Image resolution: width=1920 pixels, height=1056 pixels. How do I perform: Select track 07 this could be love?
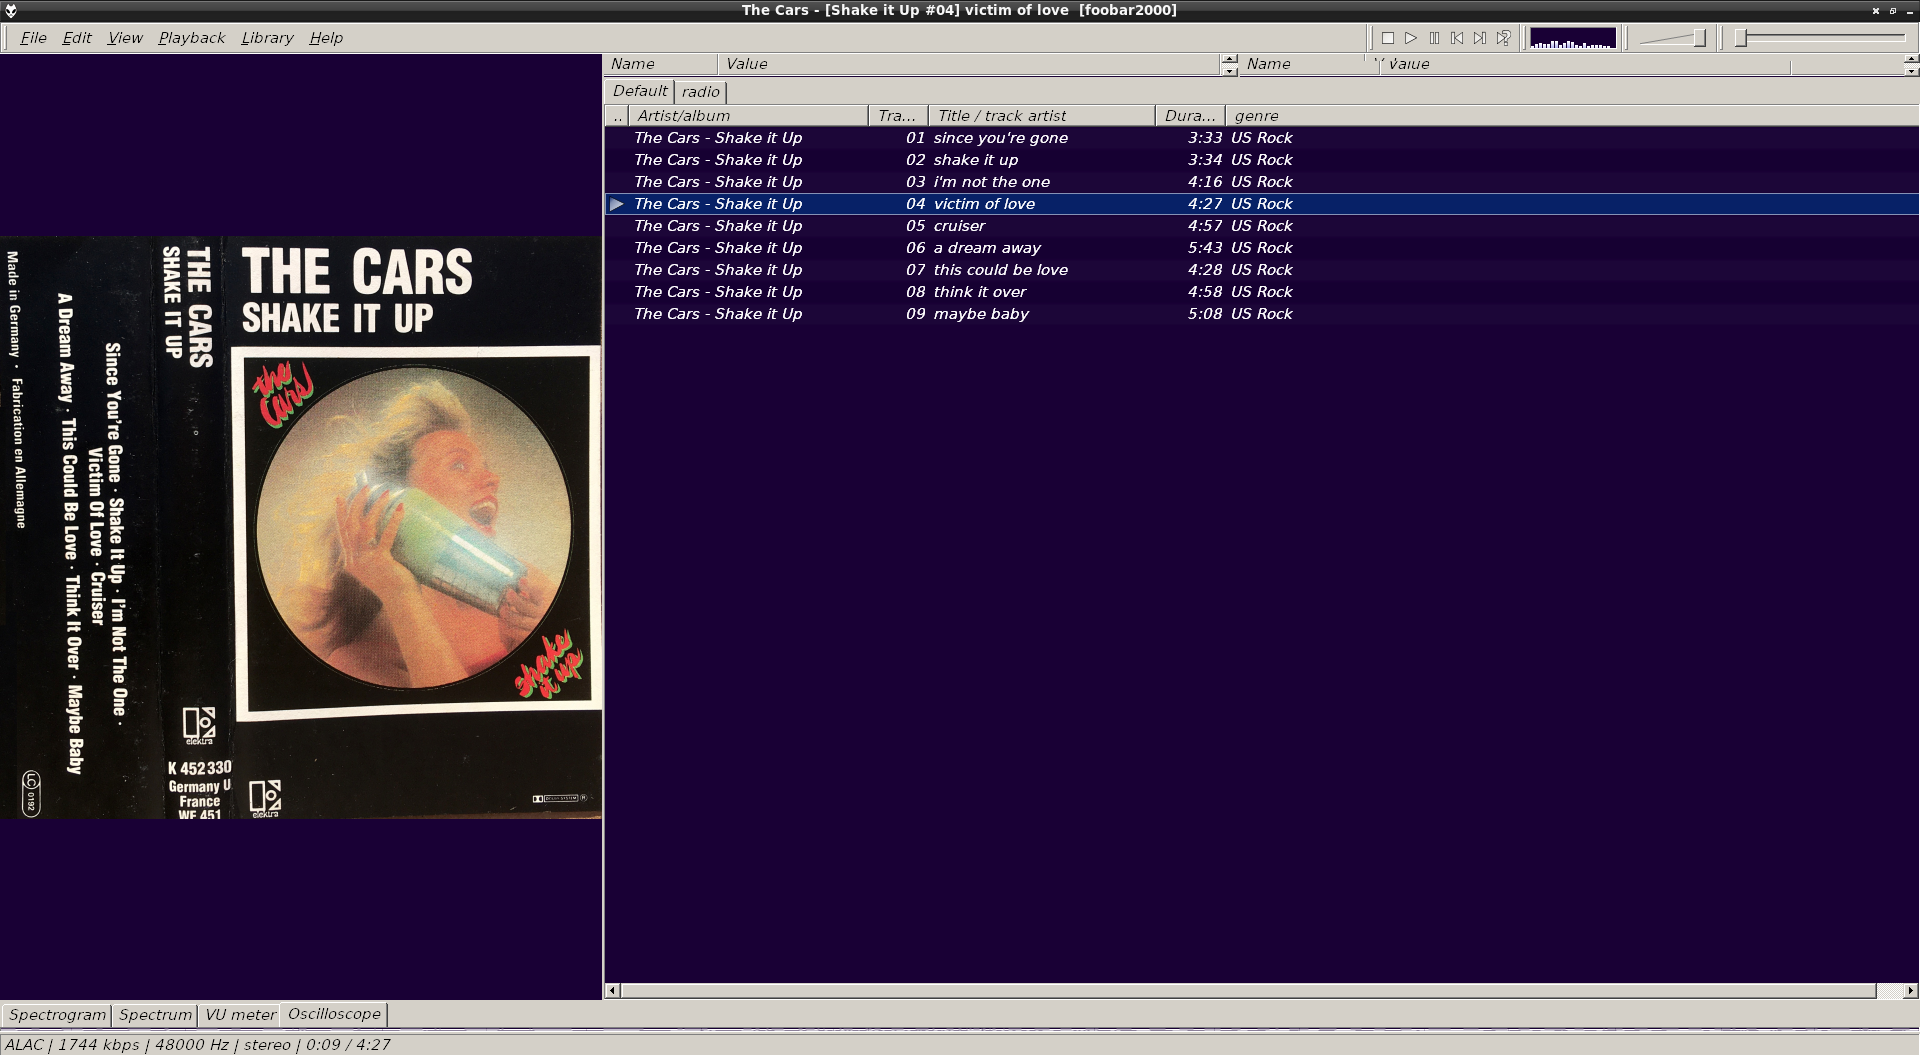1262,270
